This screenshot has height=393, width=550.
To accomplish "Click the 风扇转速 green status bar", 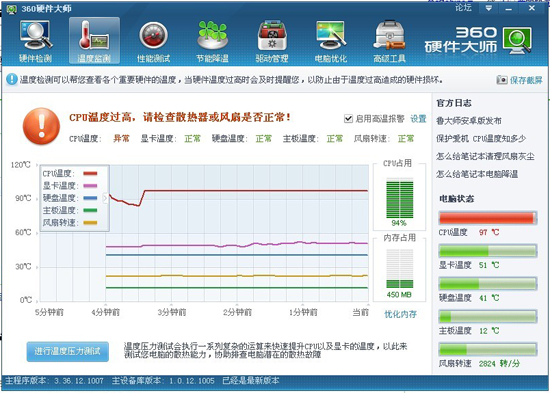I will coord(488,349).
